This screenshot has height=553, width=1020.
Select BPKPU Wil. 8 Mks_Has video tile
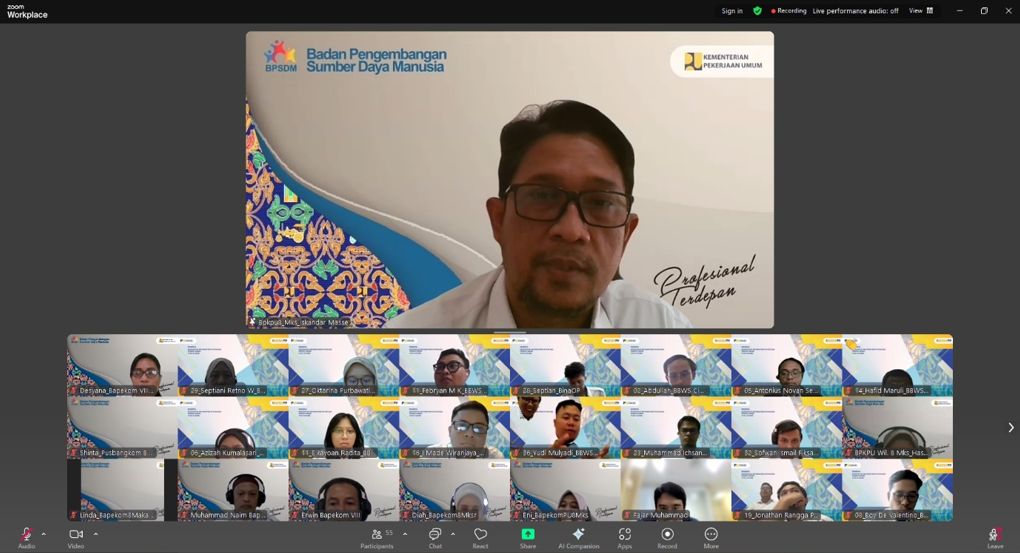click(898, 427)
